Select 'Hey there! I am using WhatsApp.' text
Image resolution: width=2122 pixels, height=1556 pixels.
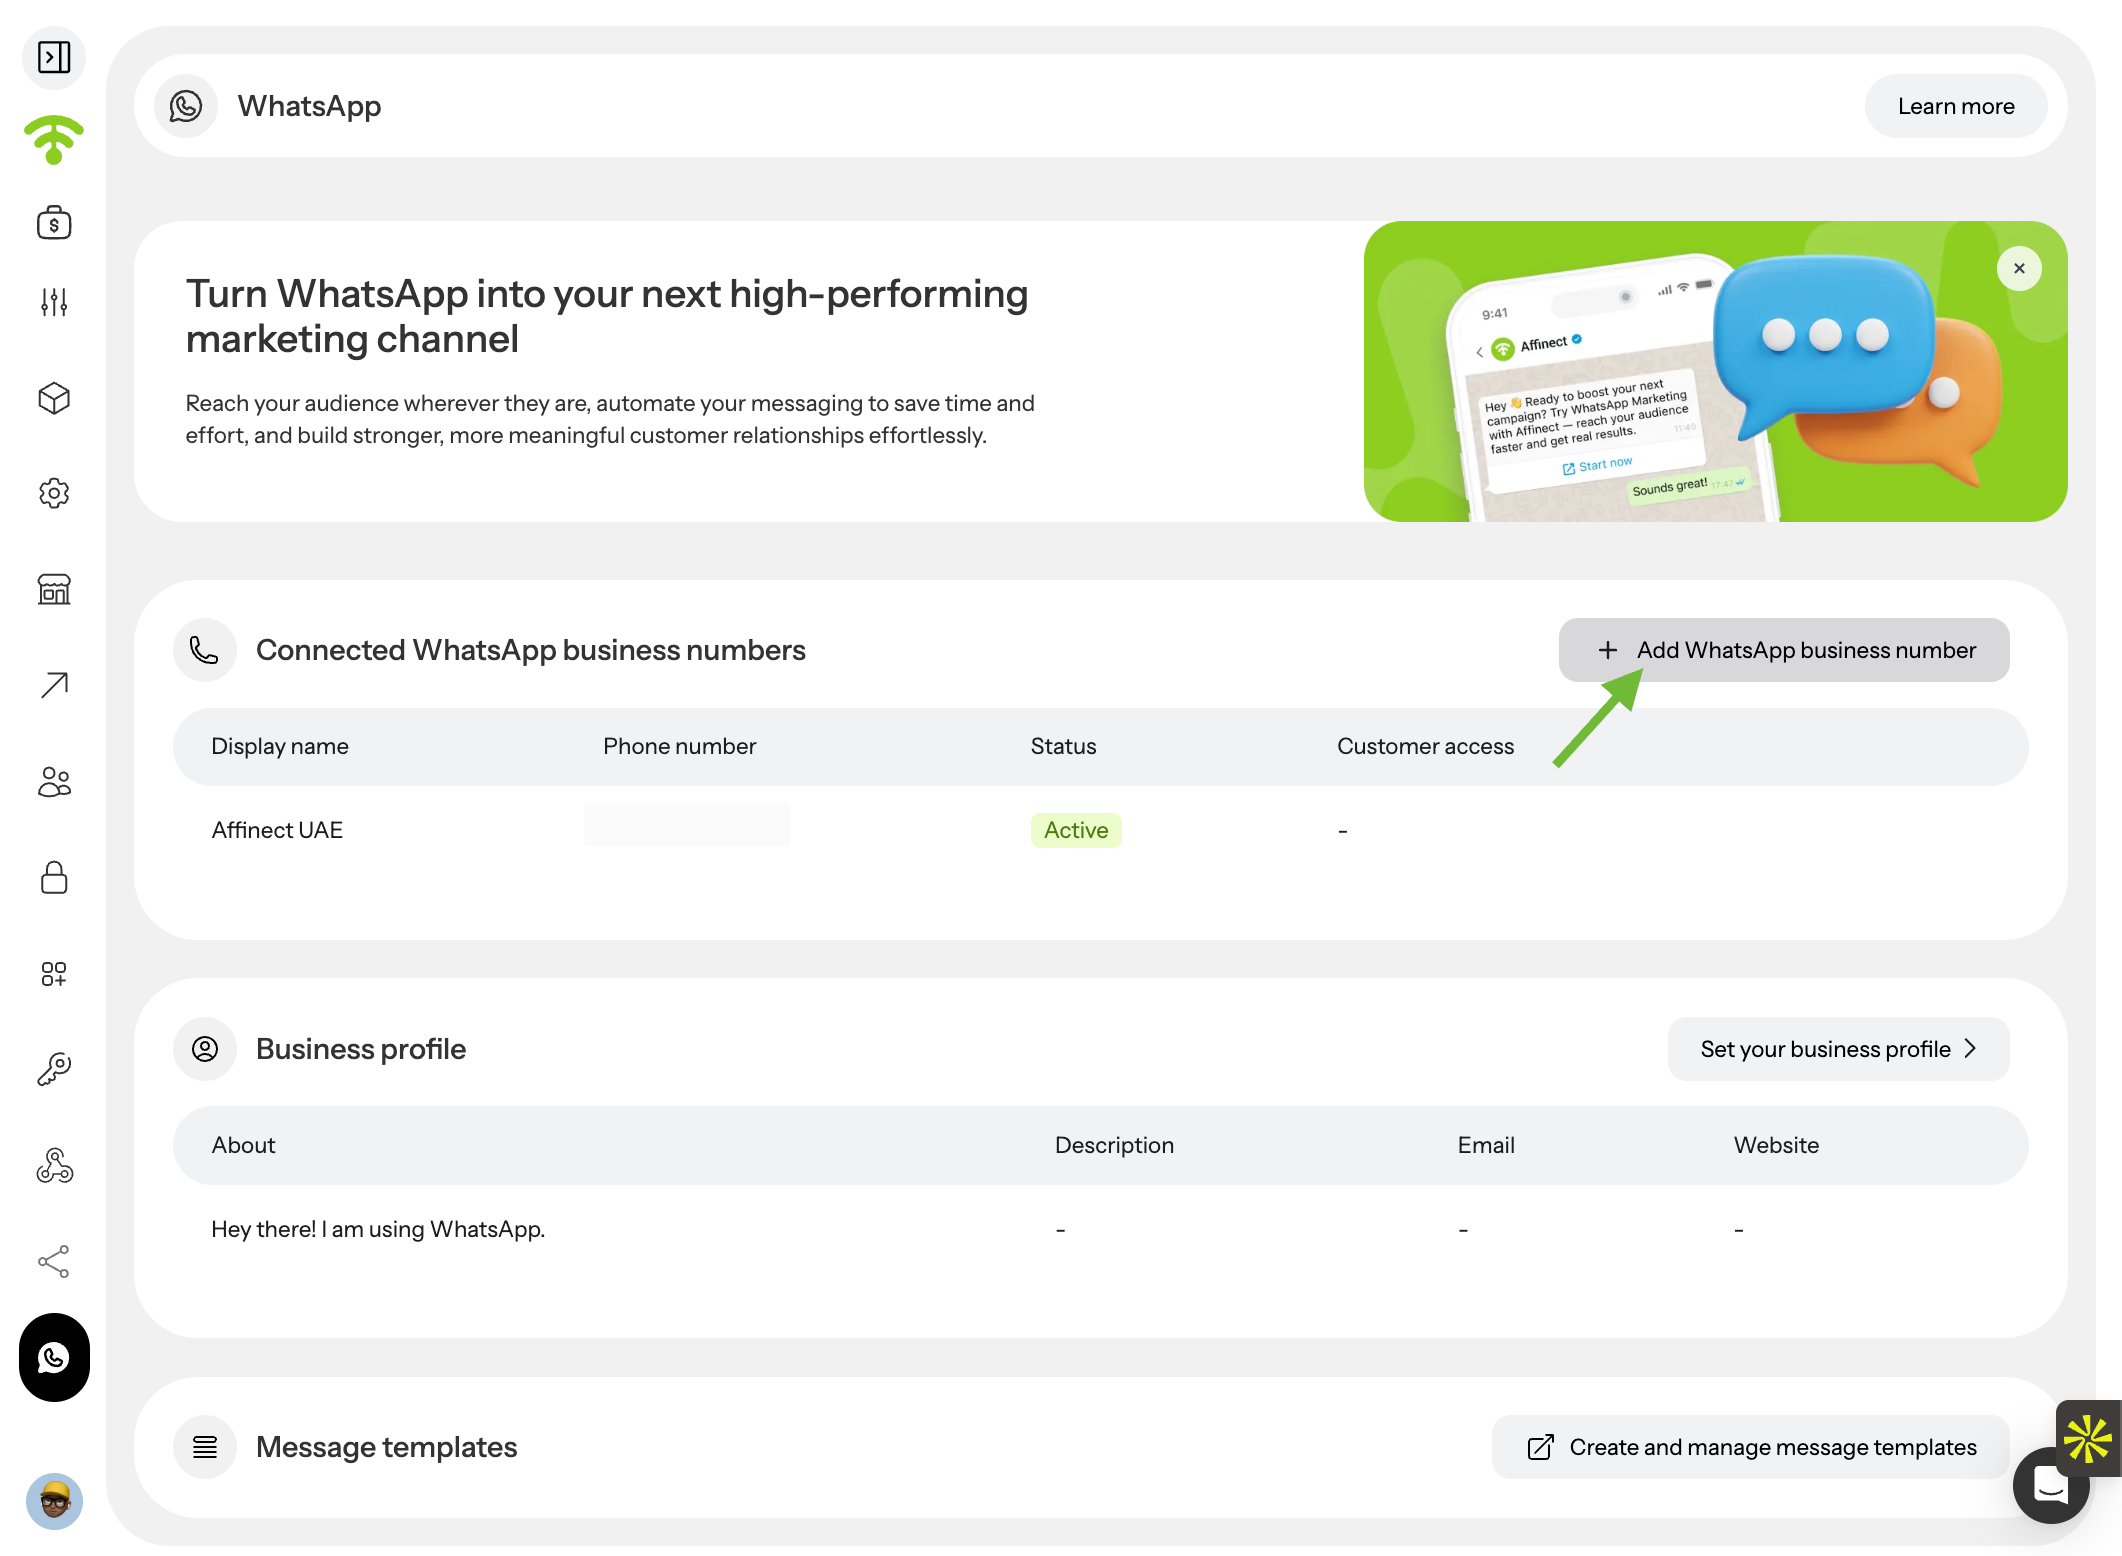point(378,1229)
